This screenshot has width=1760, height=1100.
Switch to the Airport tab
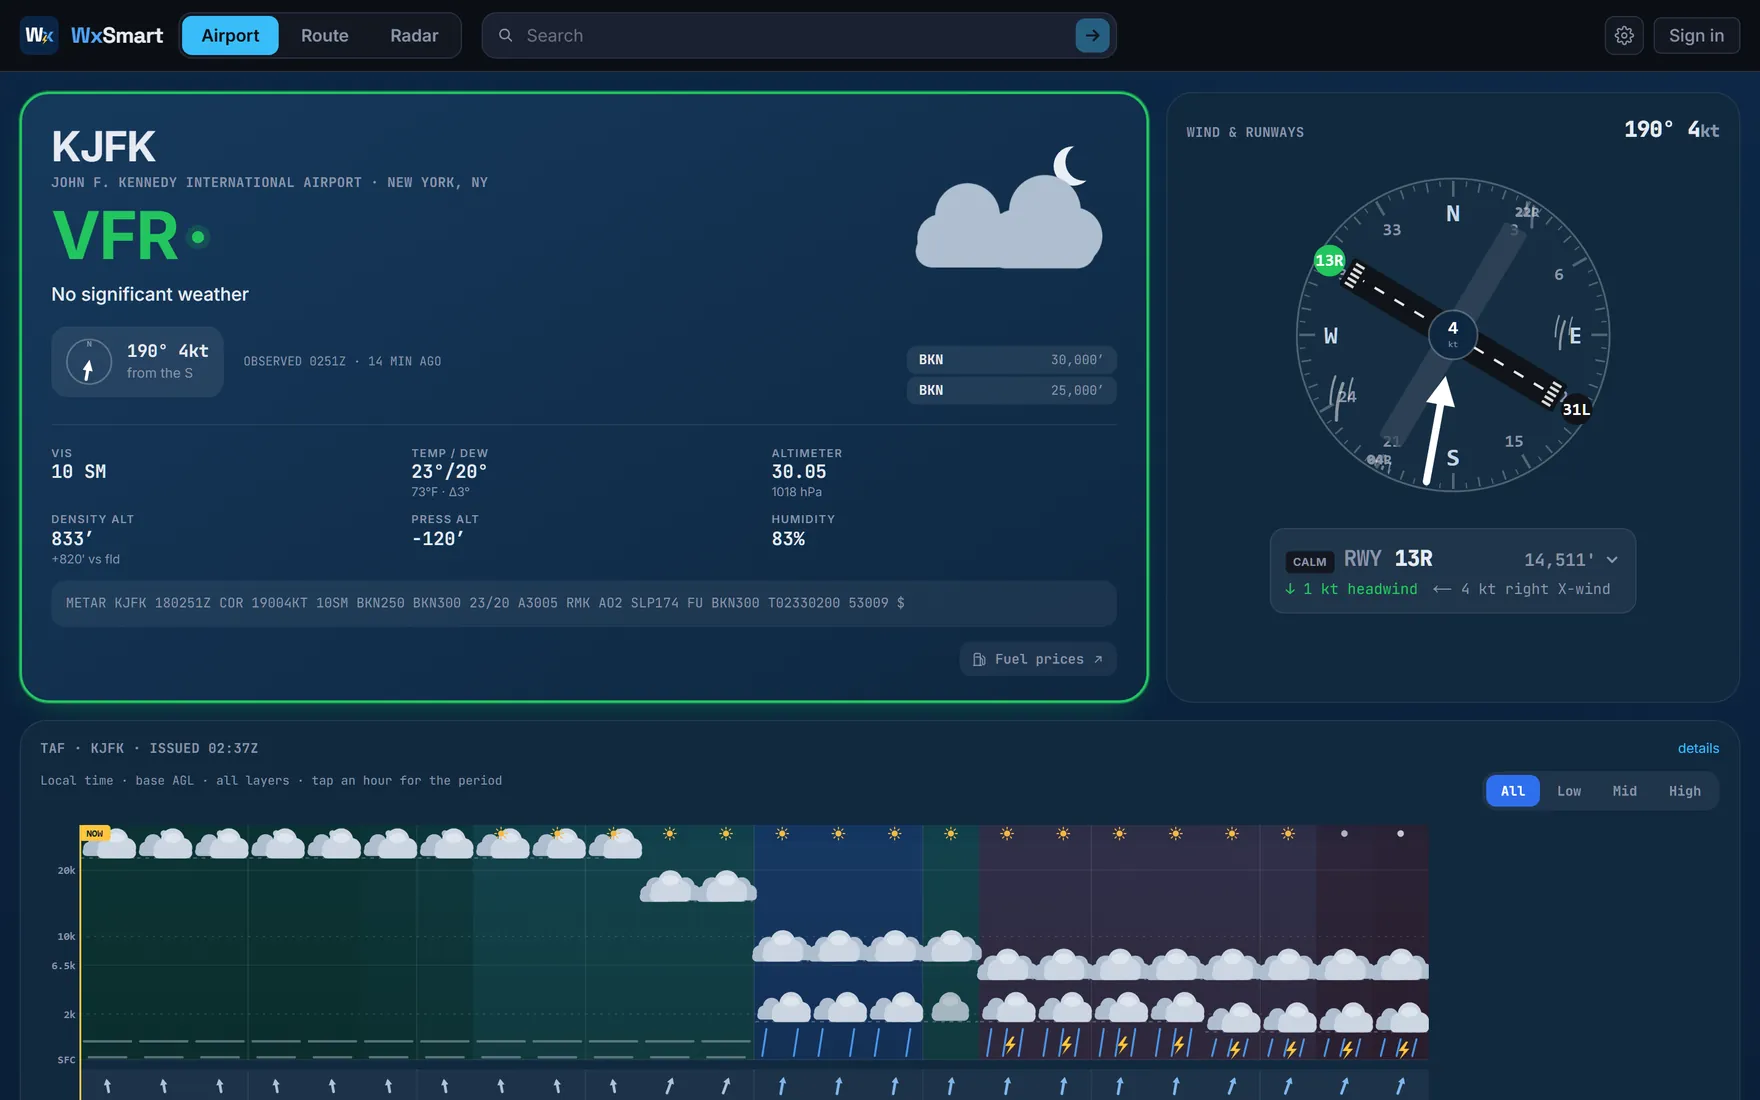[x=230, y=35]
